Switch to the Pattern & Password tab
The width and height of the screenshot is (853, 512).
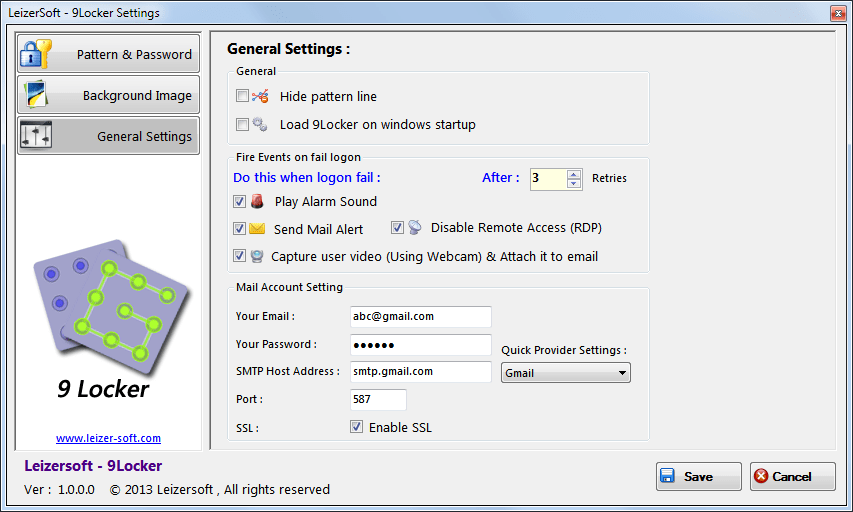(x=108, y=54)
